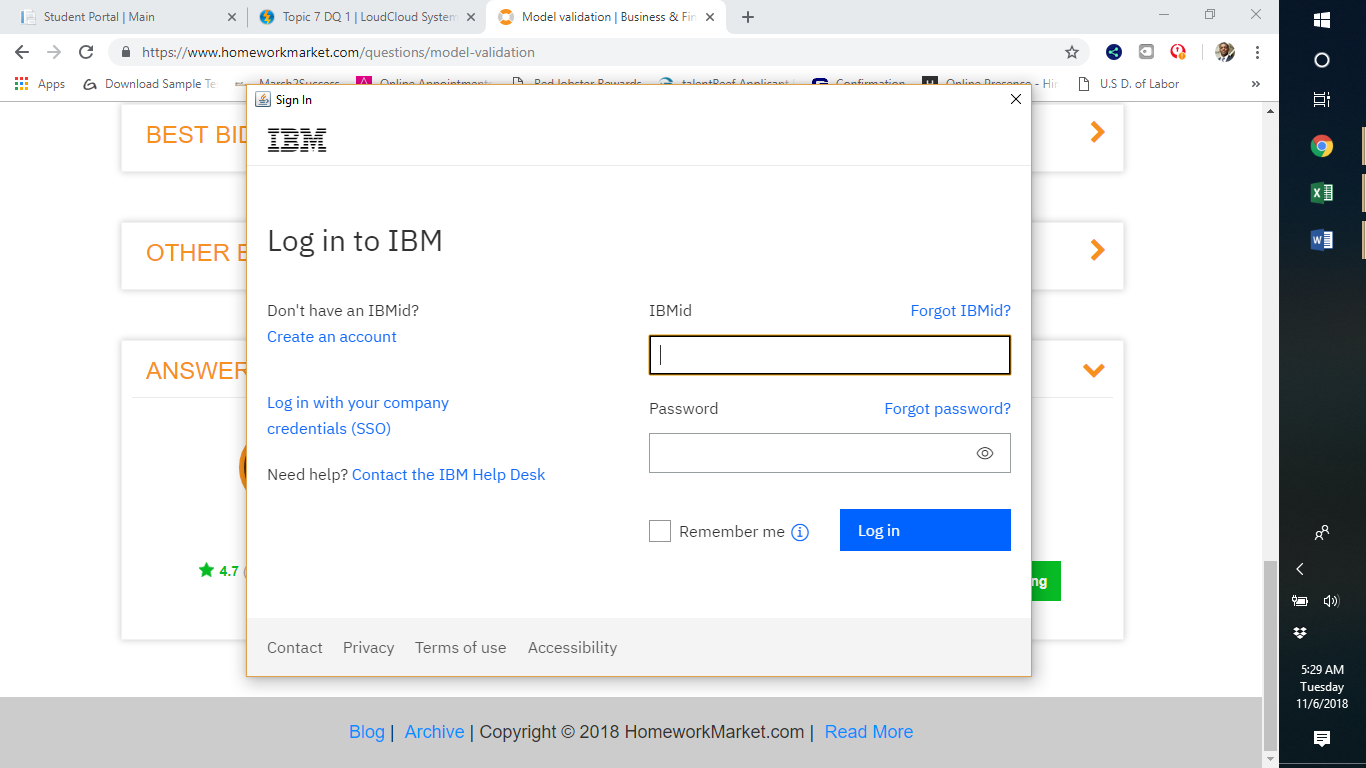The image size is (1366, 768).
Task: Click the Create an account link
Action: (x=332, y=337)
